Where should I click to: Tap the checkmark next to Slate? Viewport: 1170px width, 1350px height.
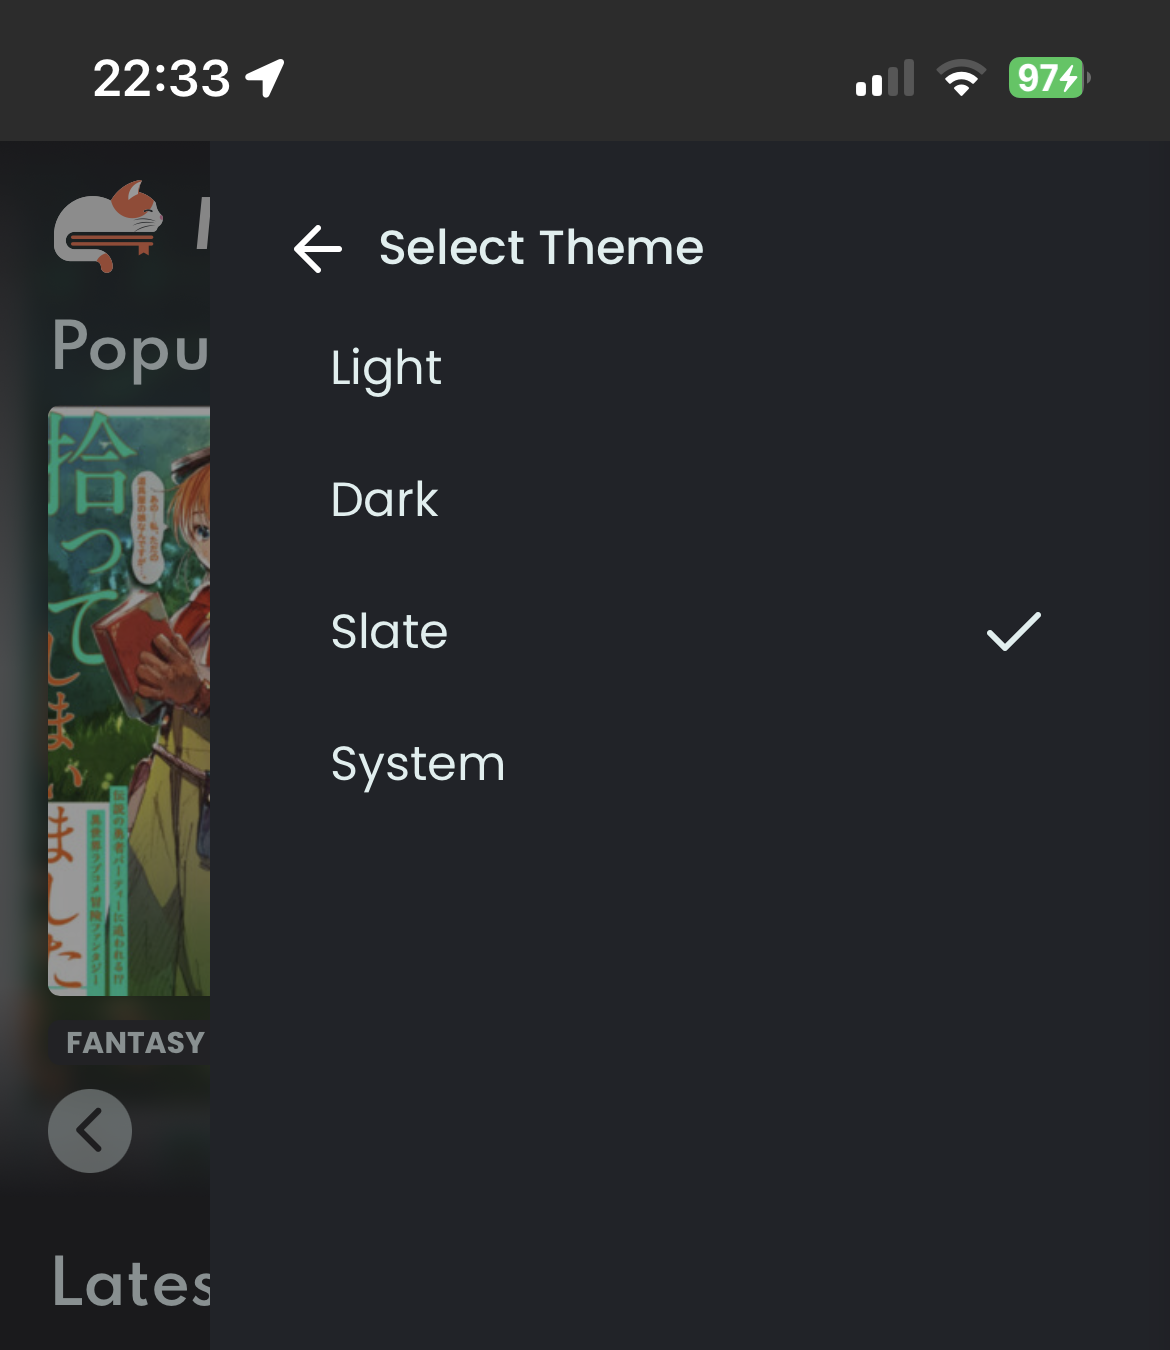pos(1013,632)
